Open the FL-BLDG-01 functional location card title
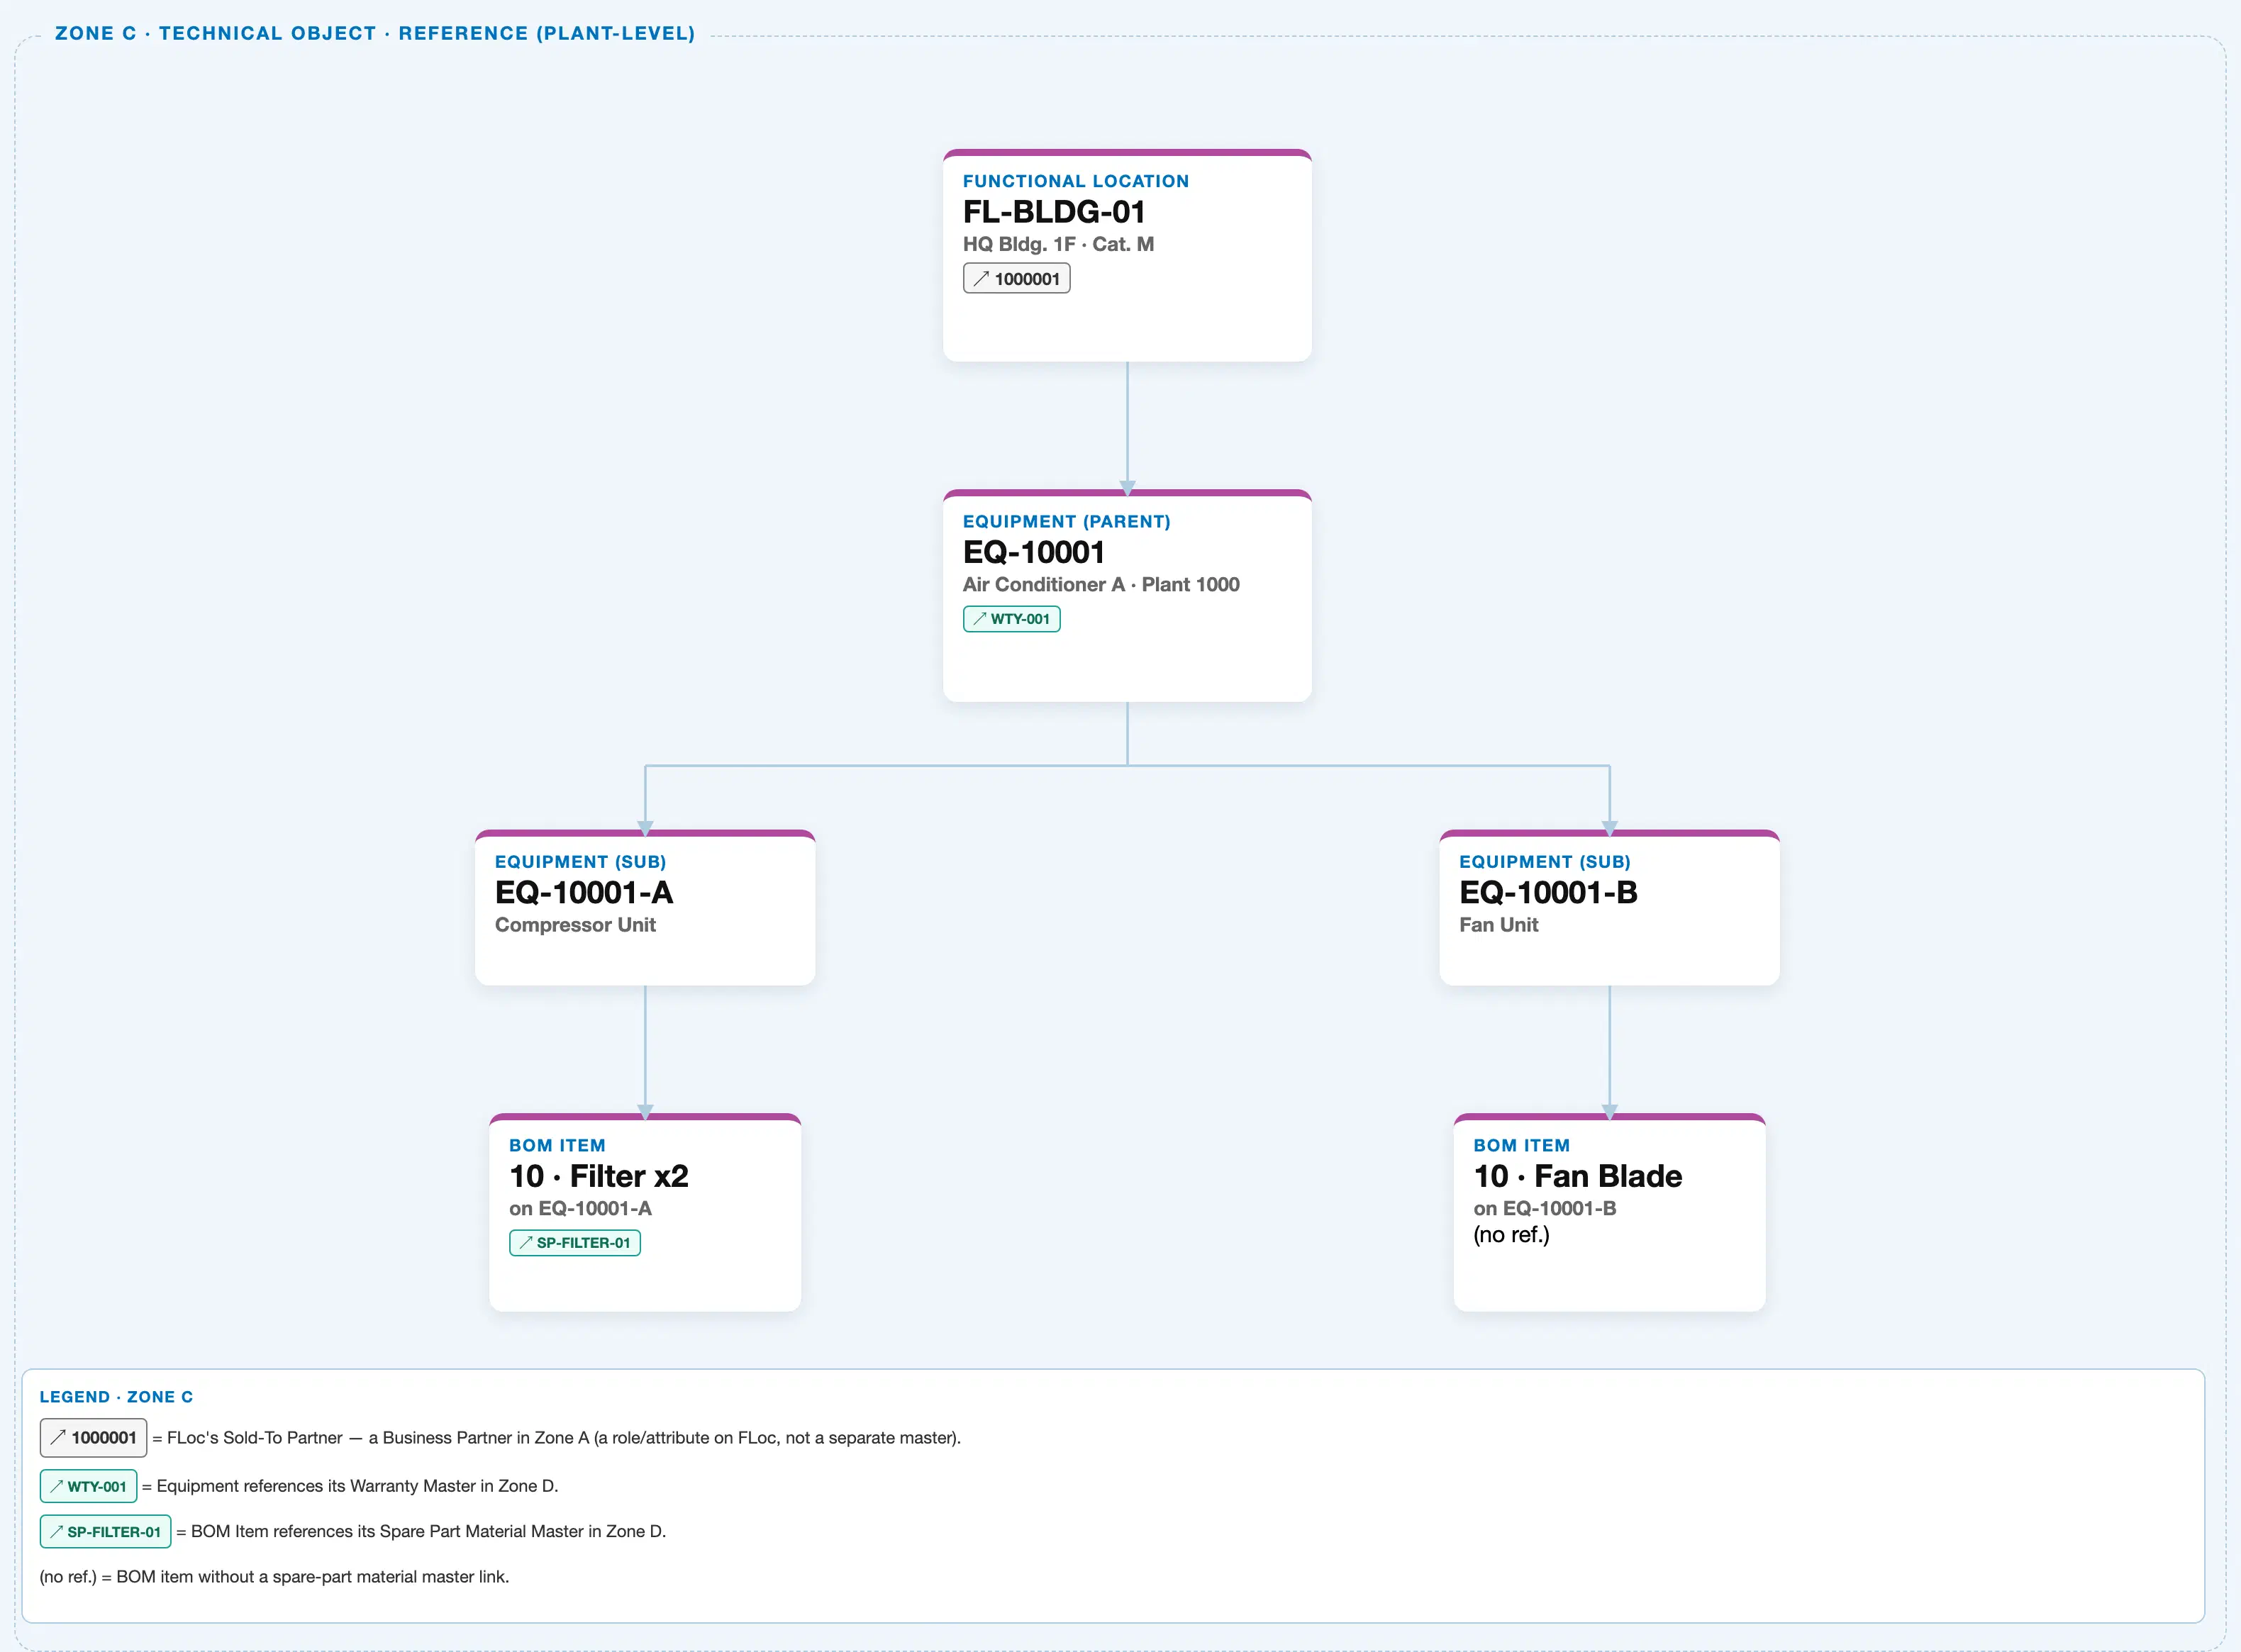The height and width of the screenshot is (1652, 2241). click(1054, 212)
